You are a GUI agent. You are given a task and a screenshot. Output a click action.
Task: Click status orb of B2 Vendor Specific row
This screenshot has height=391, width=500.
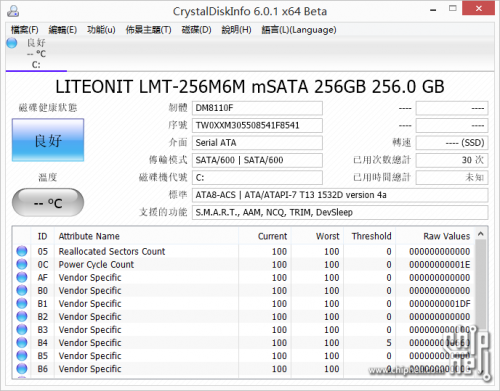click(22, 316)
